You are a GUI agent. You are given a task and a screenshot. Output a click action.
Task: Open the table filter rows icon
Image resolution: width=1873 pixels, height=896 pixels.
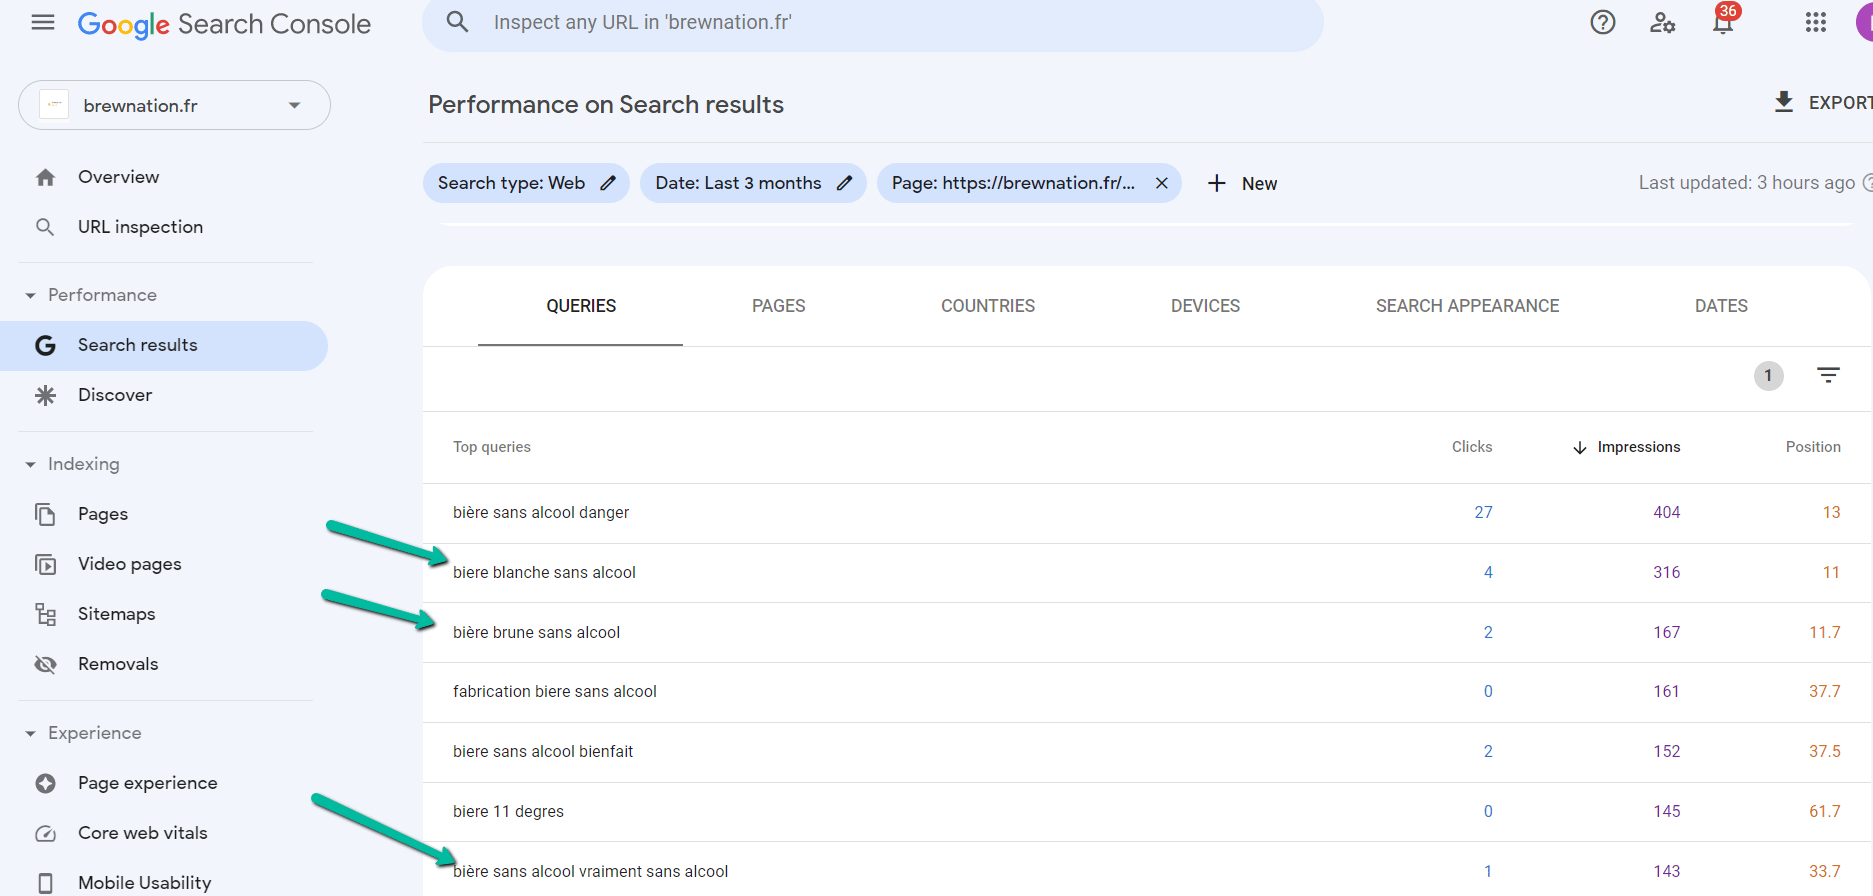1828,375
